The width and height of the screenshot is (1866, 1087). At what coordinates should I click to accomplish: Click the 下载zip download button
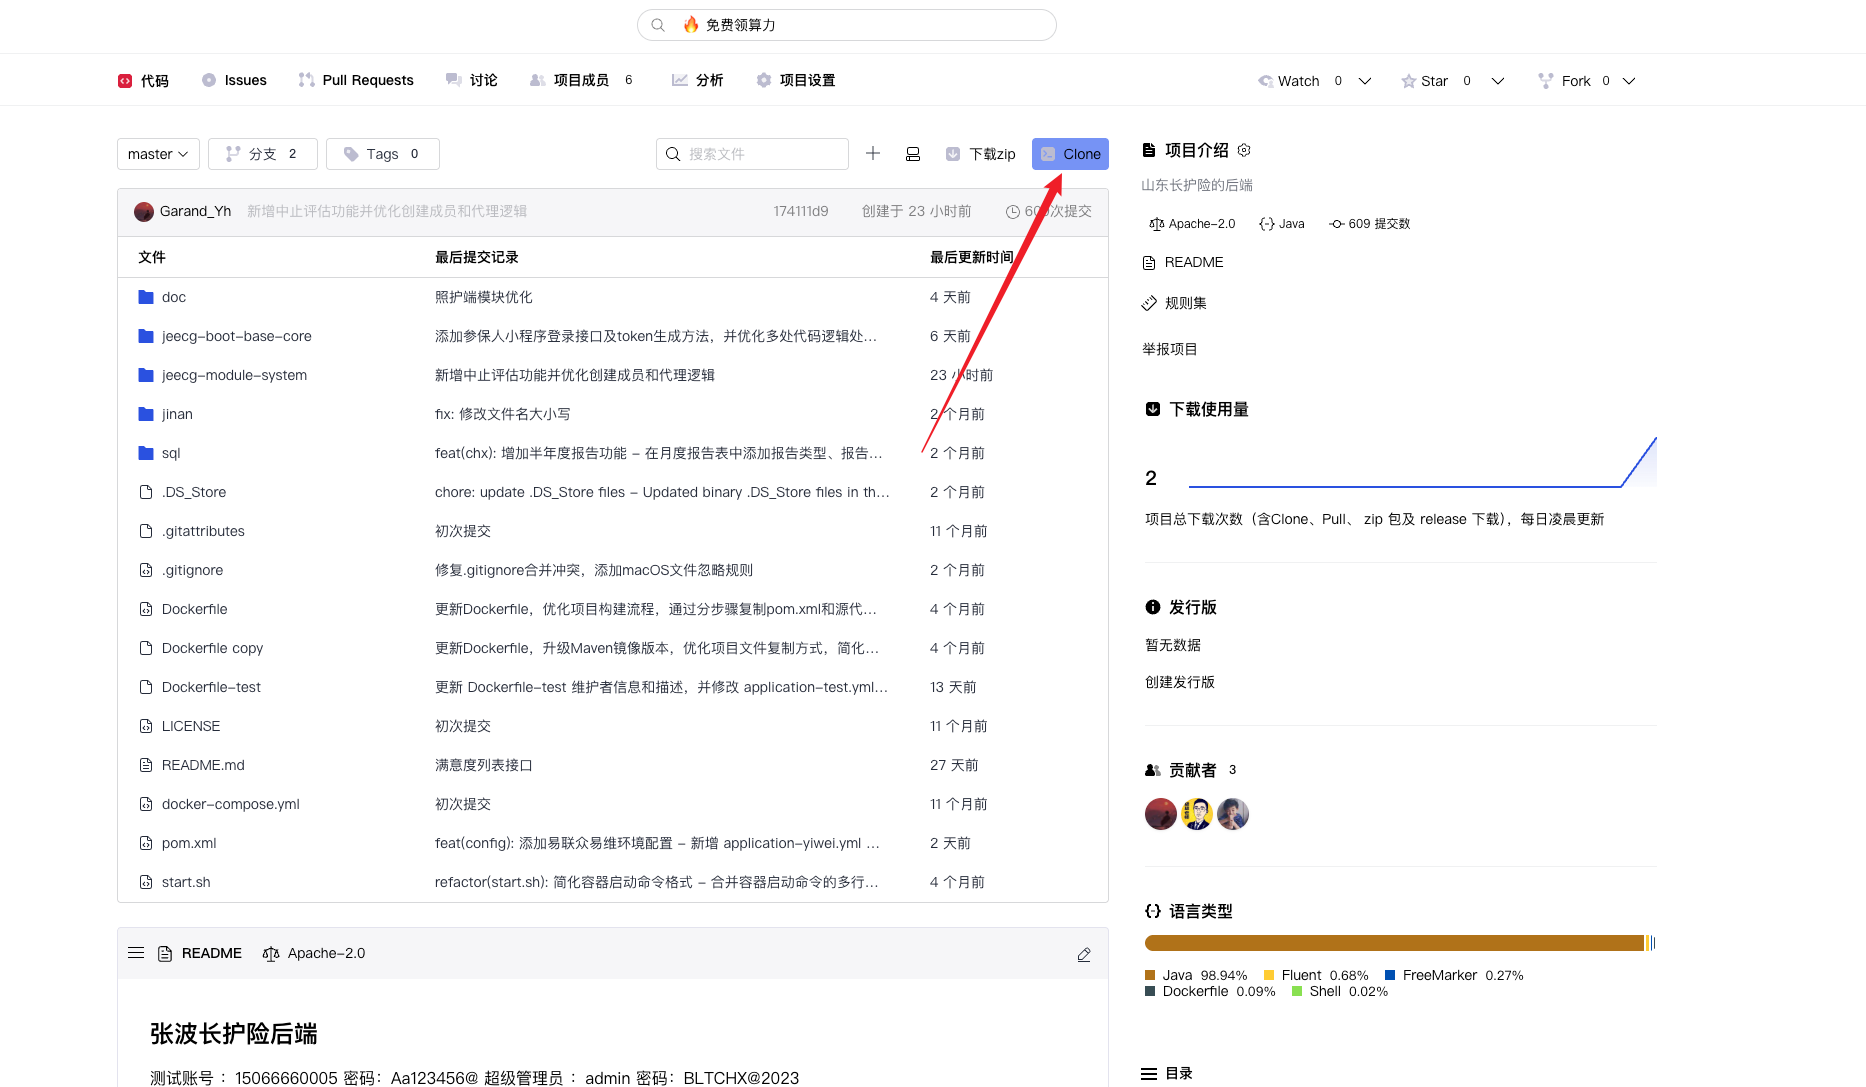coord(981,153)
